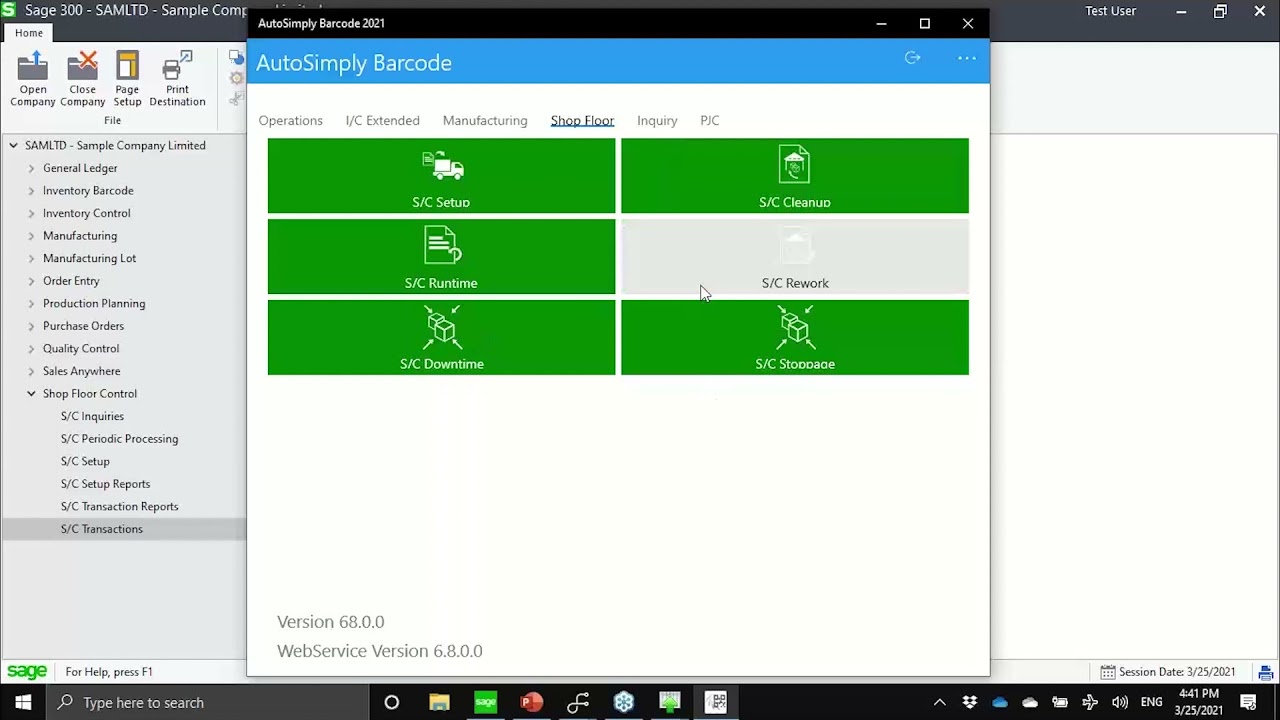
Task: Open the green arrow app on the taskbar
Action: pos(670,702)
